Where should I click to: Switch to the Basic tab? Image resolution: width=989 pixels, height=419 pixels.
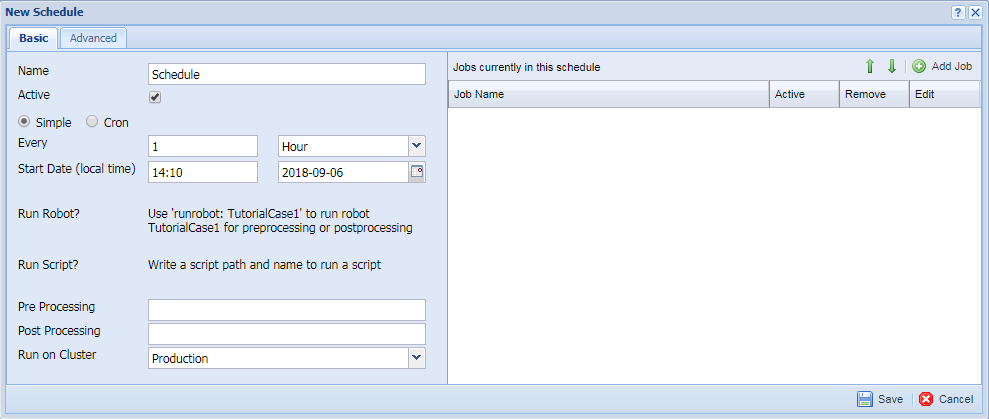point(33,38)
